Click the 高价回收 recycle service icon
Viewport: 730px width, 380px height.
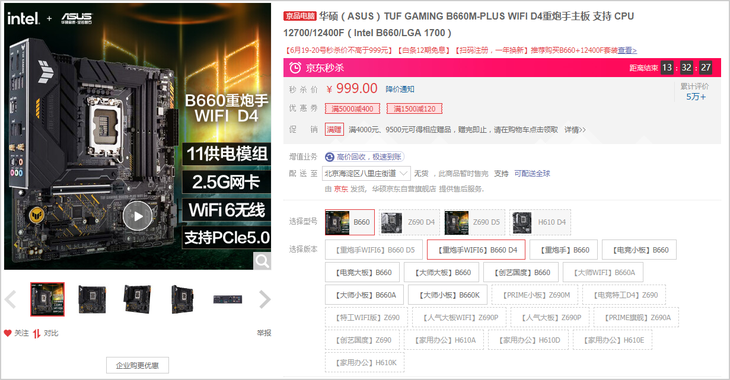[330, 157]
